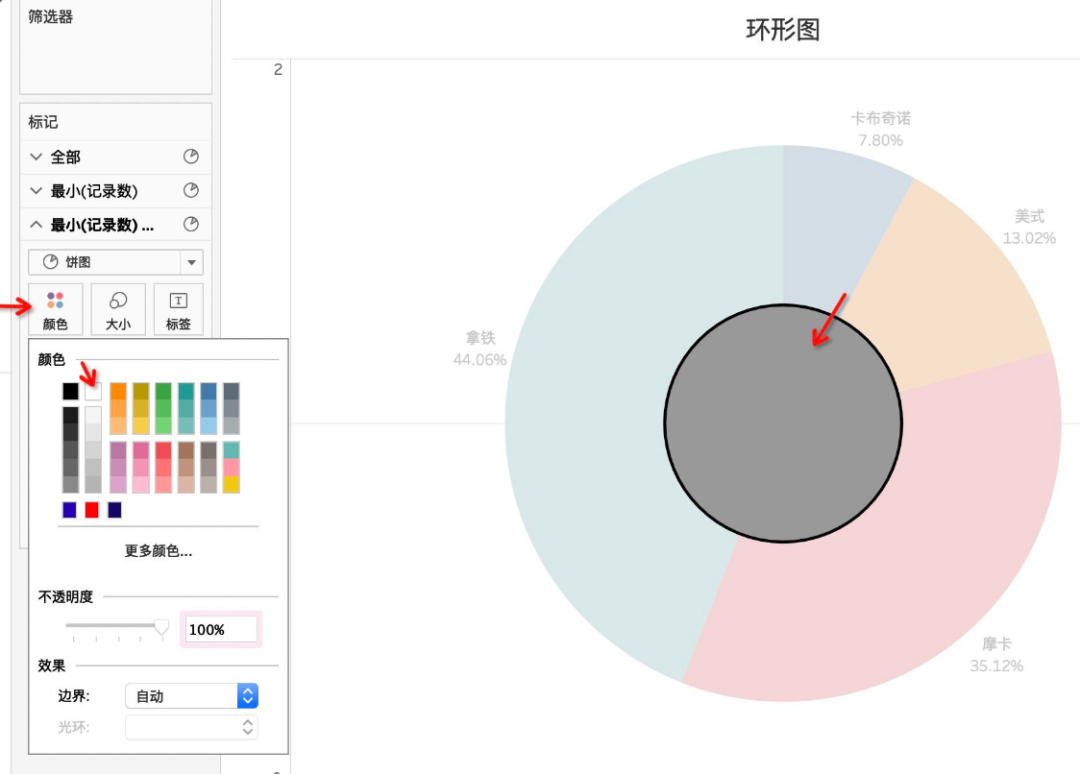Expand the 全部 marks section
Viewport: 1080px width, 774px height.
coord(37,157)
